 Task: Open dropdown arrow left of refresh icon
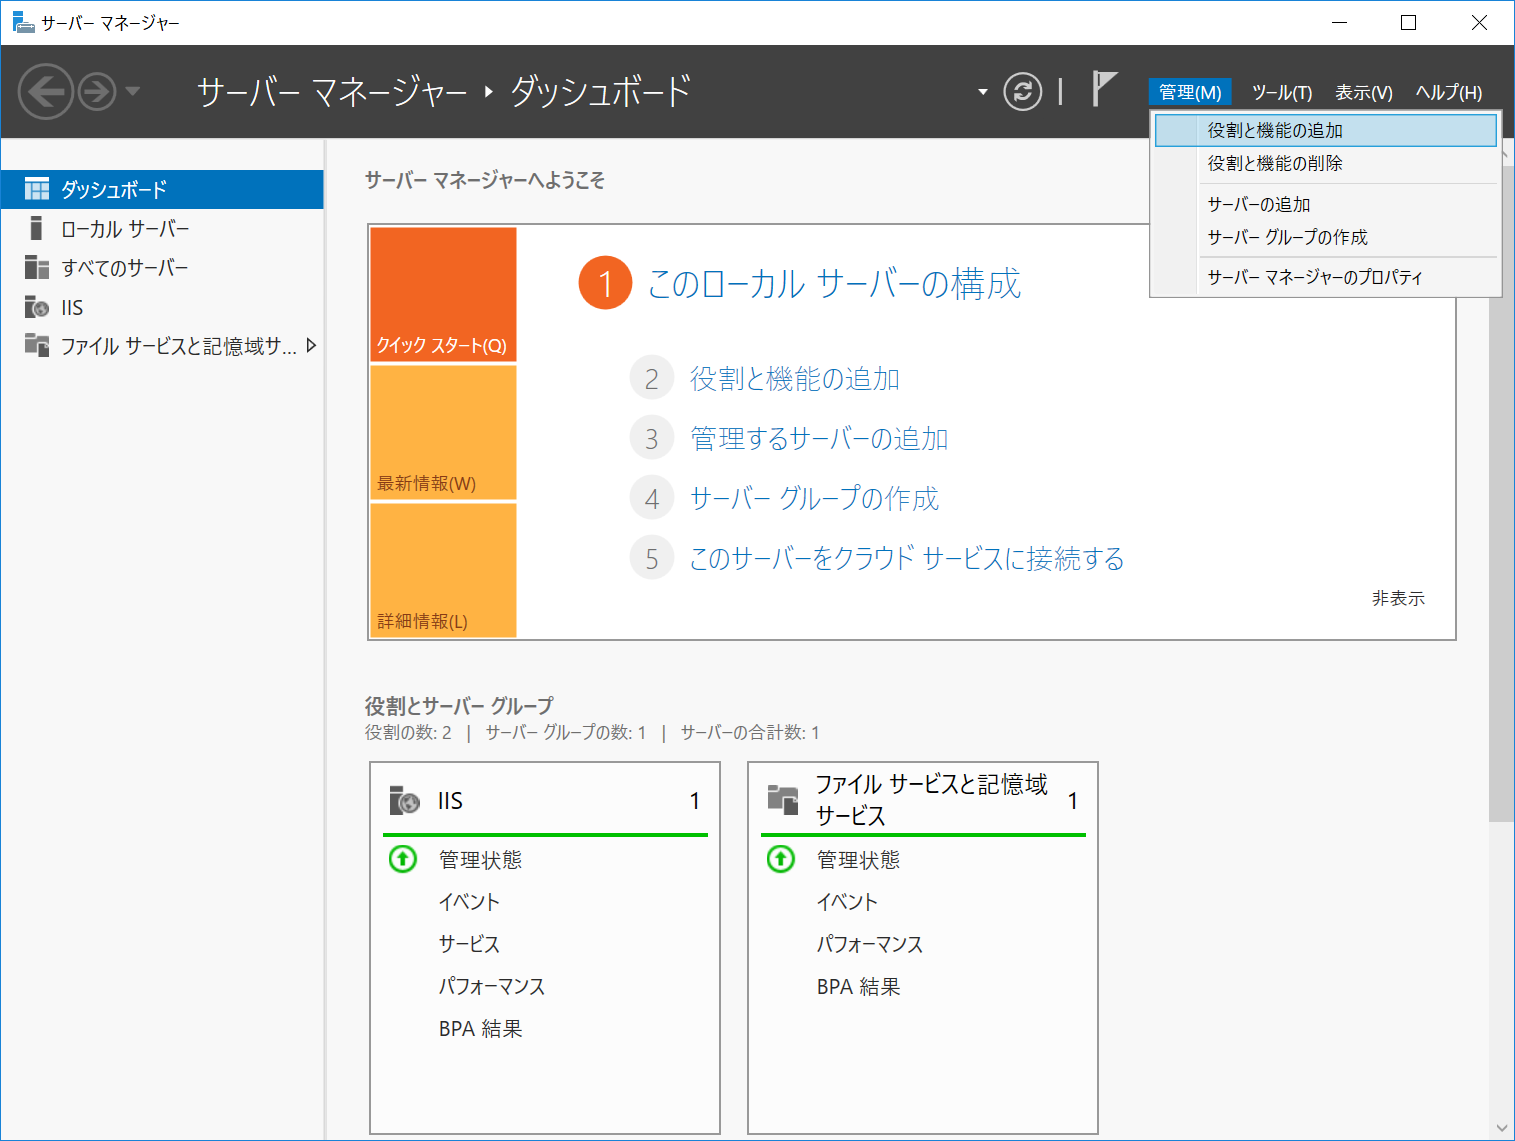coord(982,92)
